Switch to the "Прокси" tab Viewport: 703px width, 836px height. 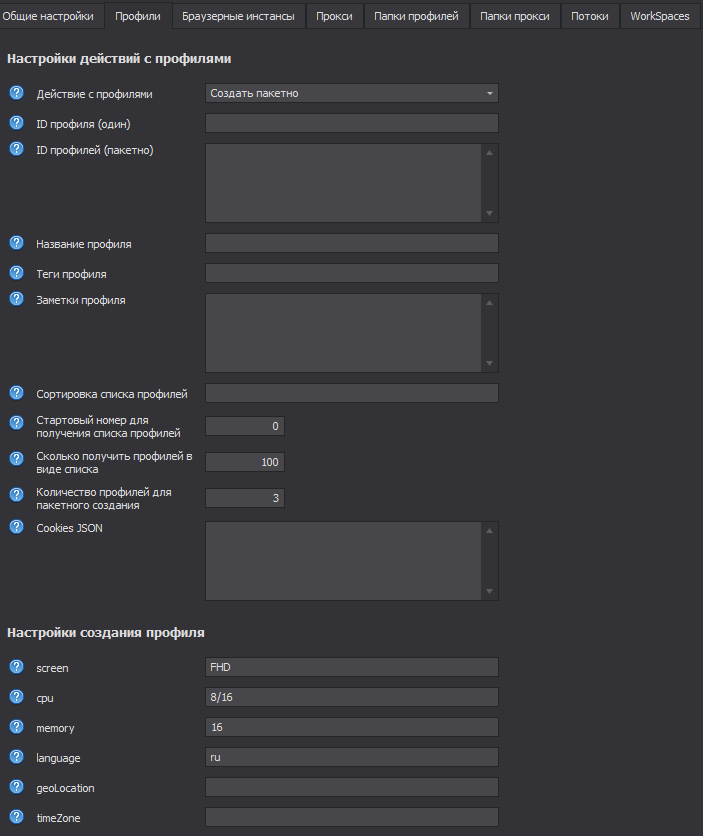[x=334, y=16]
